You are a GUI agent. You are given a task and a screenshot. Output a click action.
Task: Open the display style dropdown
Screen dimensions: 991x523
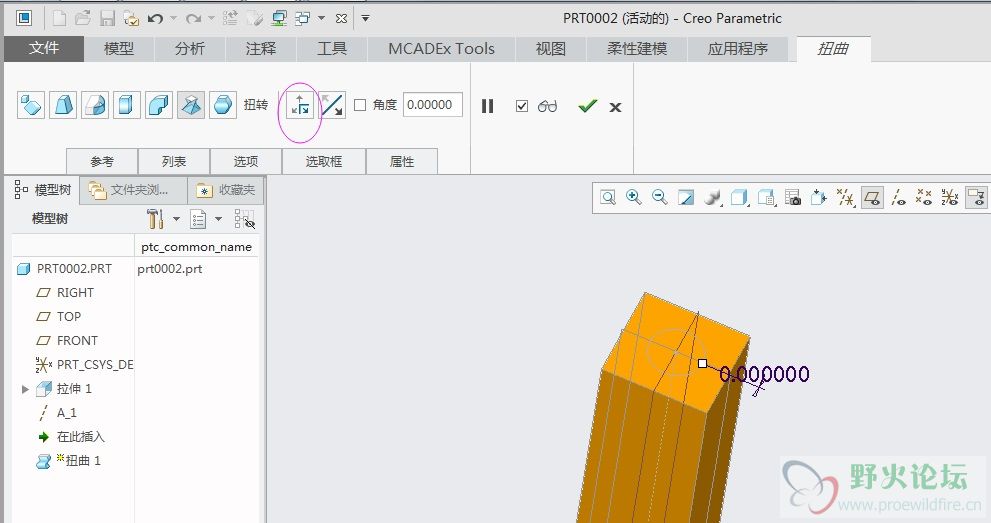tap(739, 198)
